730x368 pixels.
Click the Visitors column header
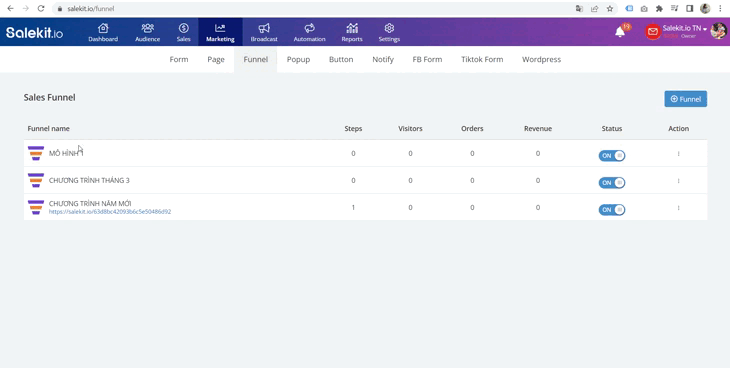tap(410, 129)
